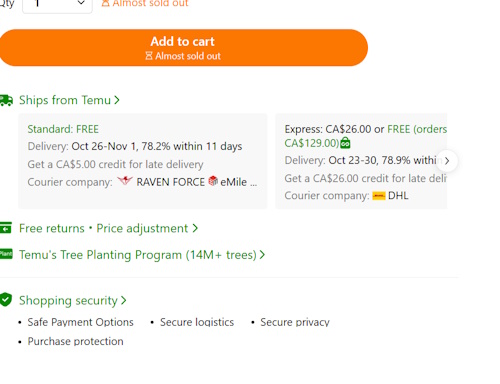Viewport: 500px width, 384px height.
Task: Show next shipping option with arrow
Action: [447, 161]
